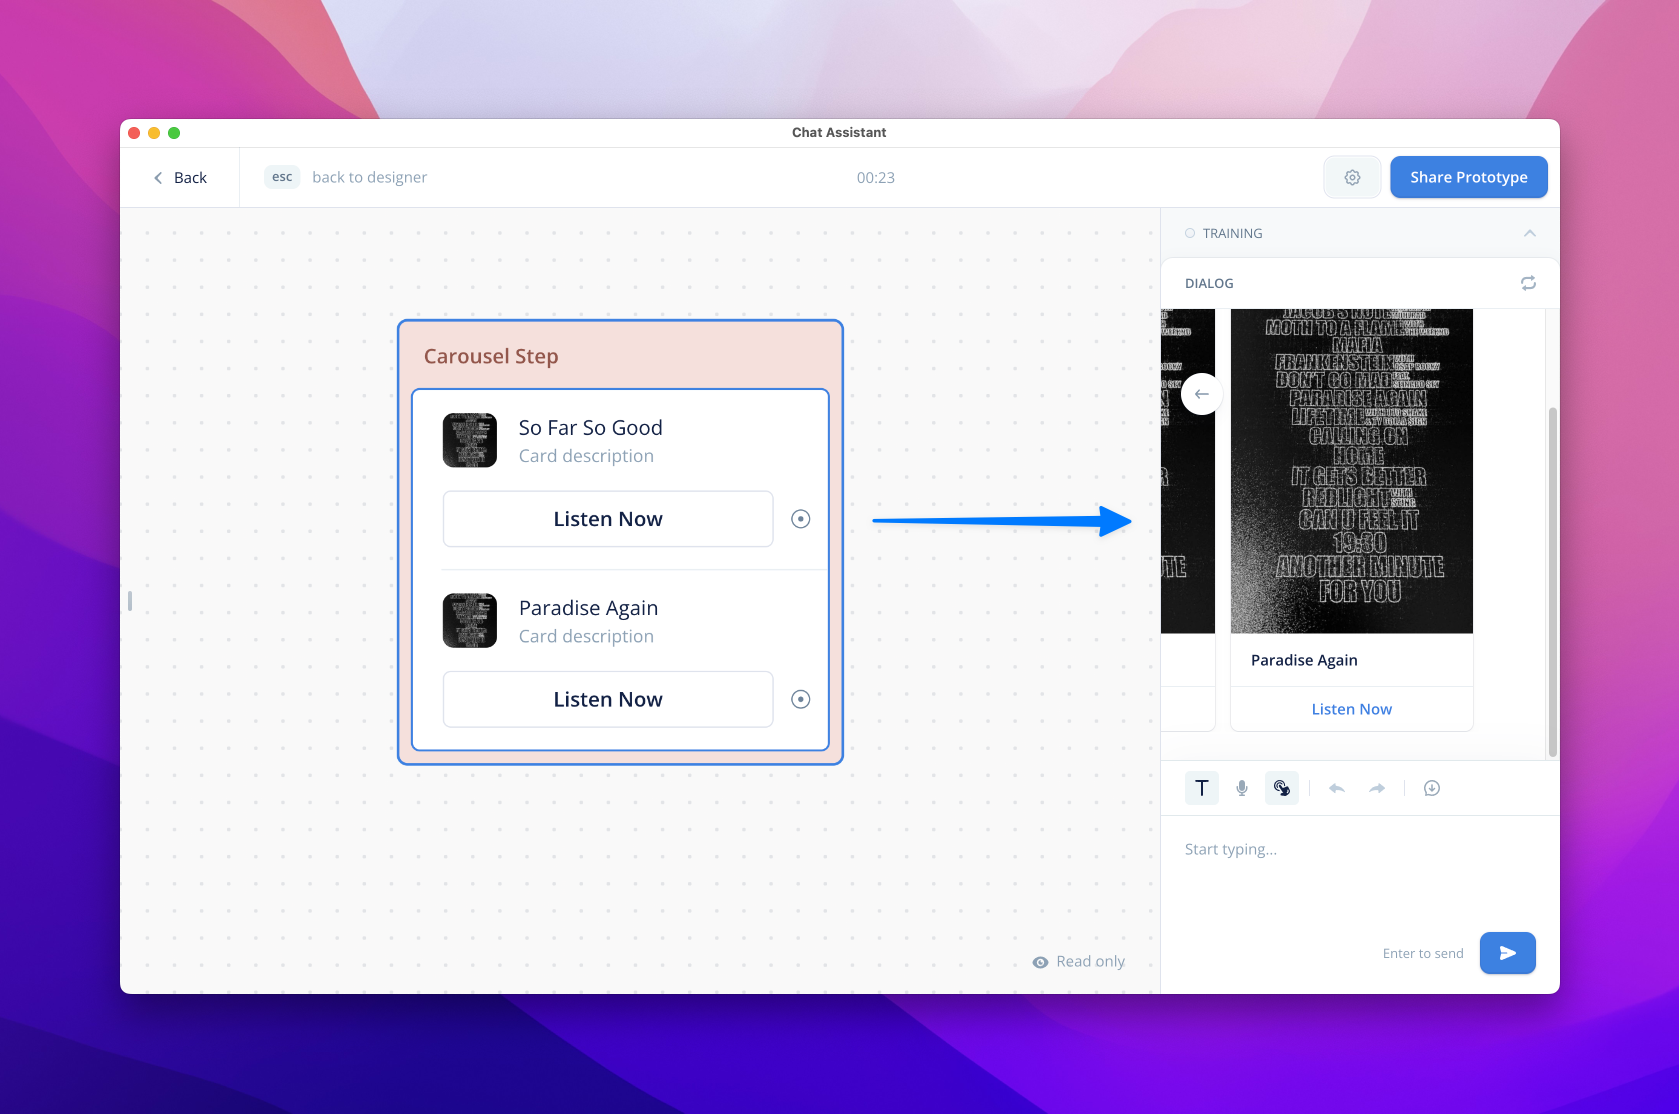Select the text input mode icon
The height and width of the screenshot is (1114, 1679).
1202,788
